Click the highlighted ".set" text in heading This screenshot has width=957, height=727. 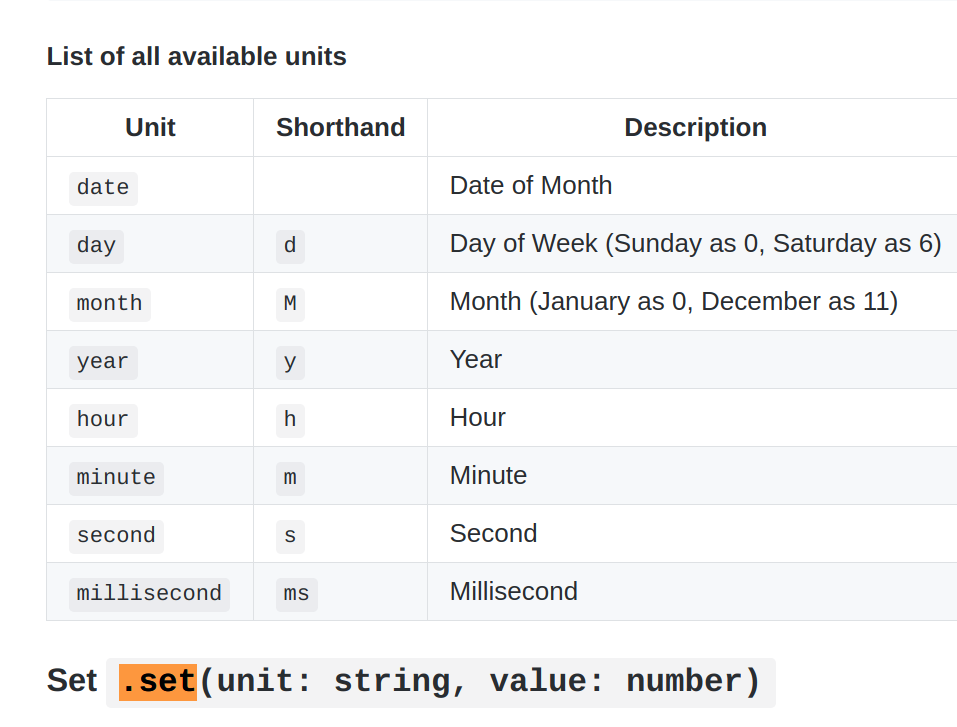[x=158, y=682]
